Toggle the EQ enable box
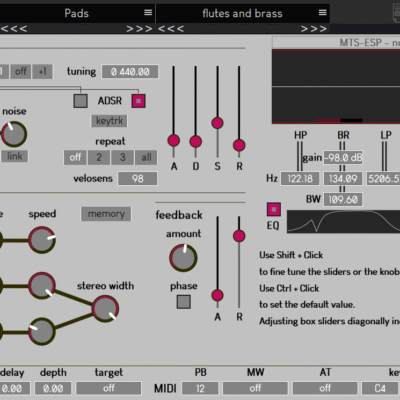400x400 pixels. pyautogui.click(x=274, y=209)
